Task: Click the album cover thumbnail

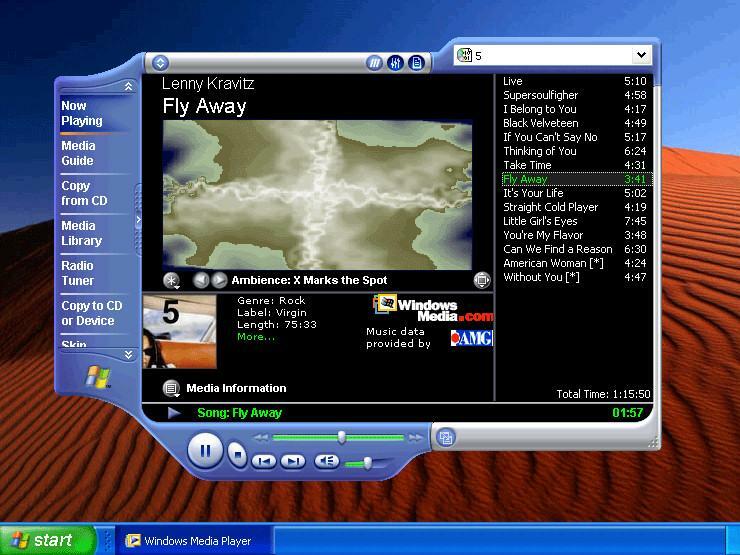Action: click(x=180, y=332)
